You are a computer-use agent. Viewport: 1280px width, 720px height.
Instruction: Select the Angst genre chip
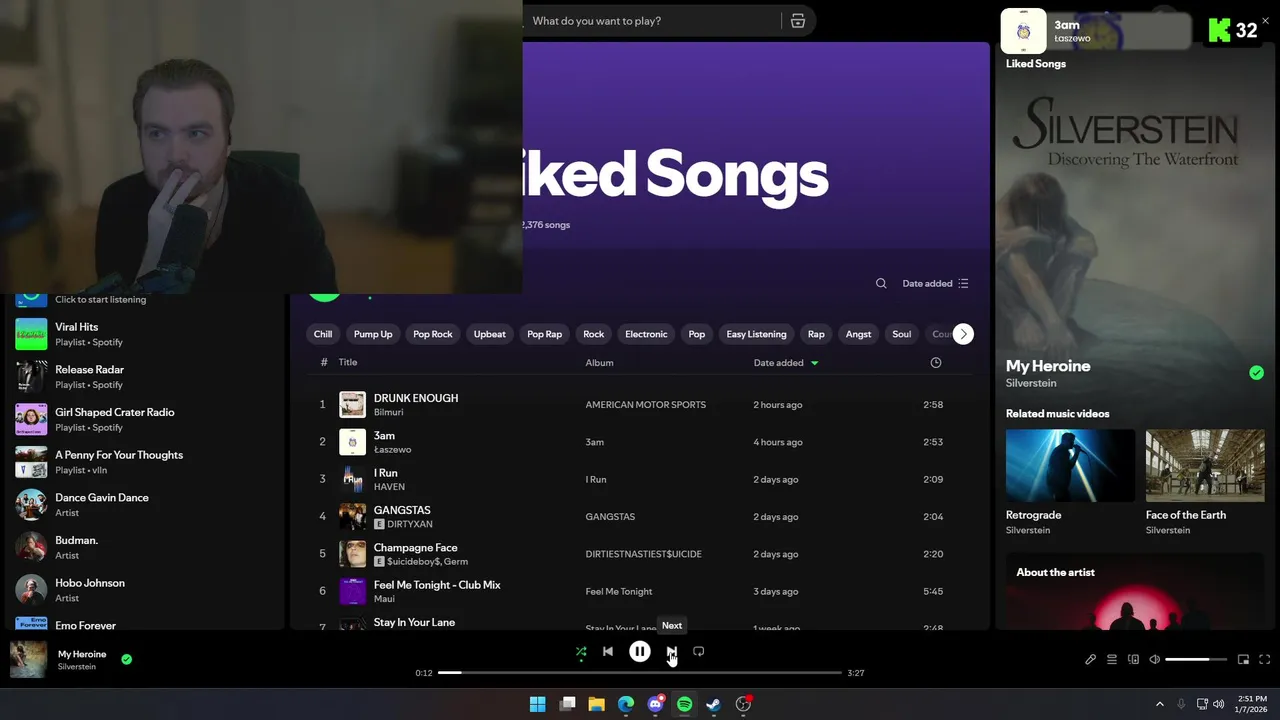859,334
